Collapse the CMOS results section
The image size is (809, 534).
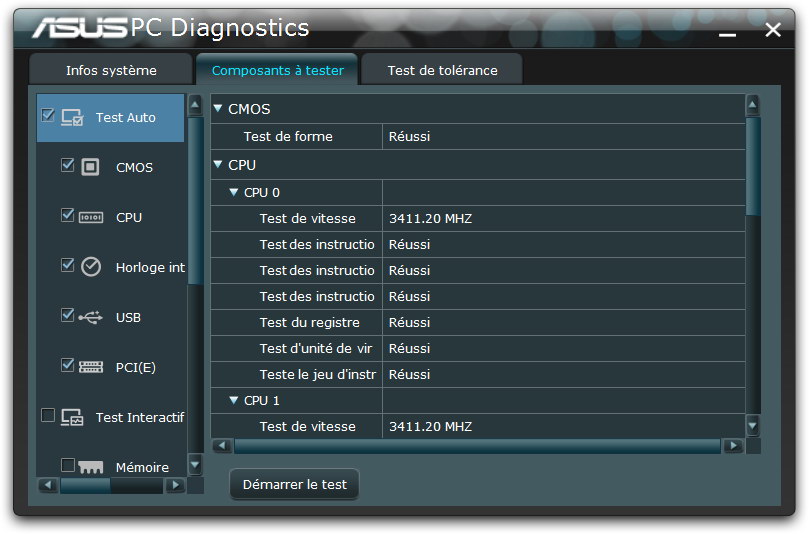tap(218, 108)
